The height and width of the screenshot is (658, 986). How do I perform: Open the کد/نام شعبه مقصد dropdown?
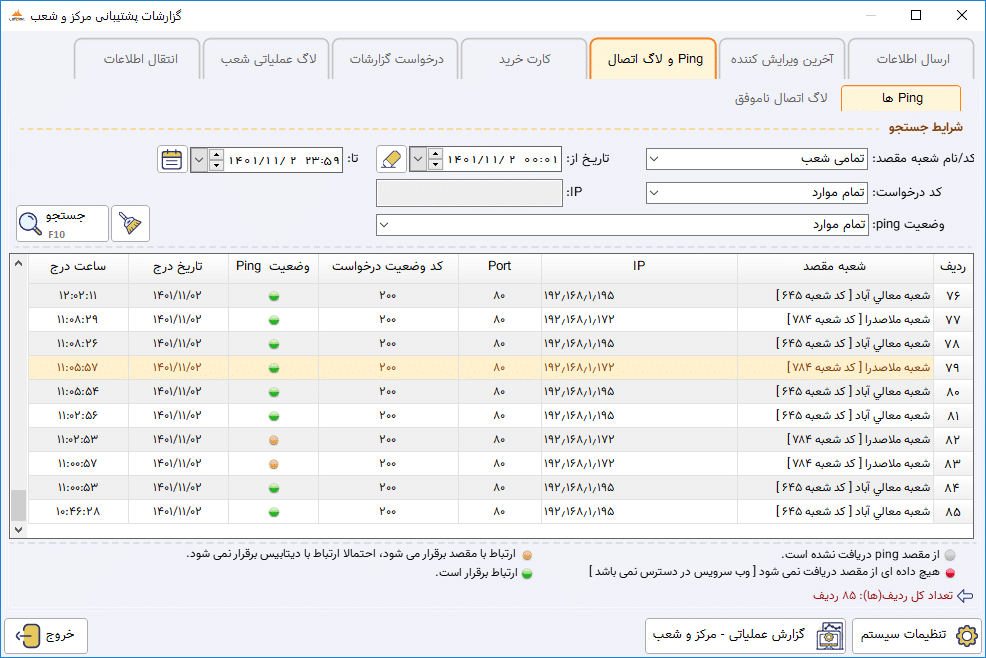pyautogui.click(x=654, y=159)
